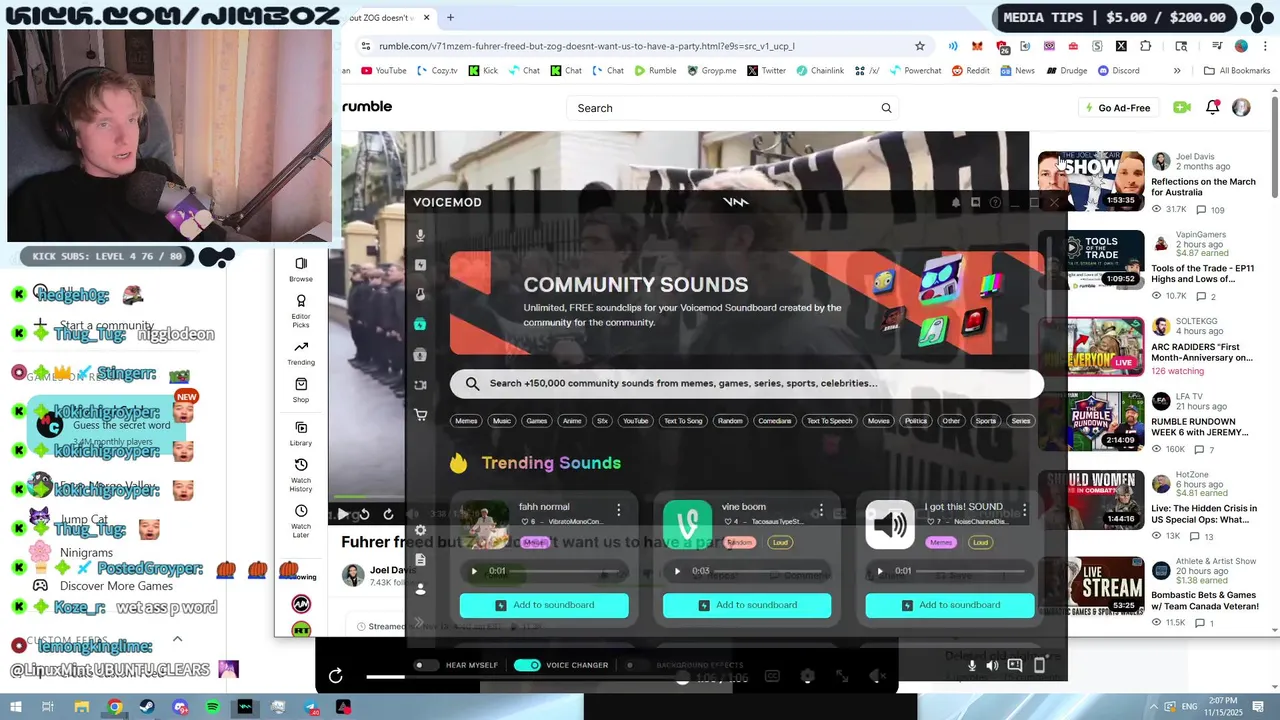
Task: Open Rumble Trending sidebar item
Action: [301, 353]
